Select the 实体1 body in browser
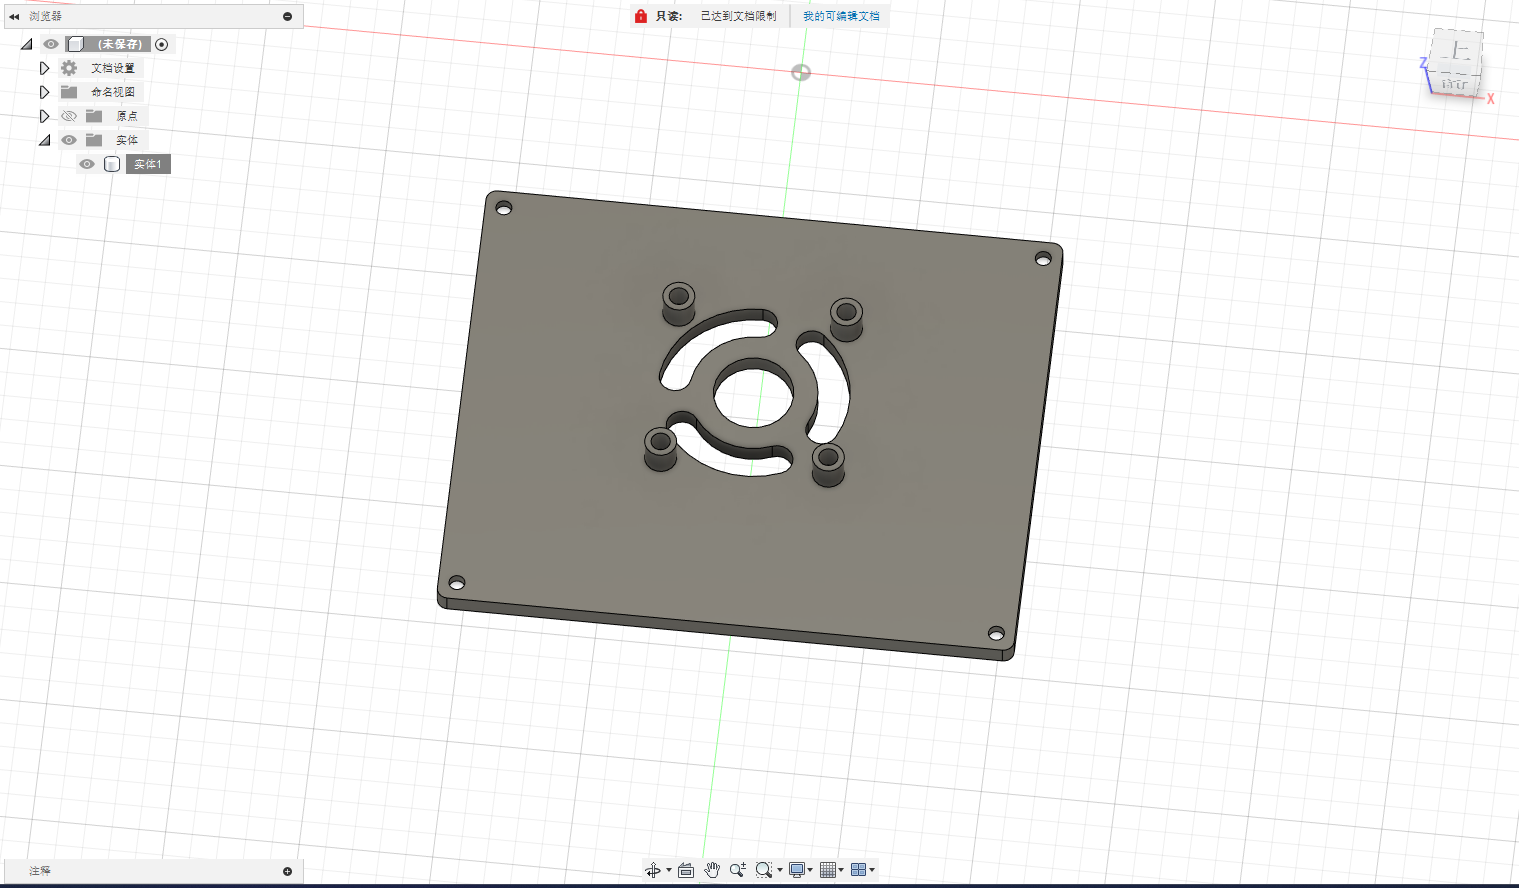 tap(148, 164)
